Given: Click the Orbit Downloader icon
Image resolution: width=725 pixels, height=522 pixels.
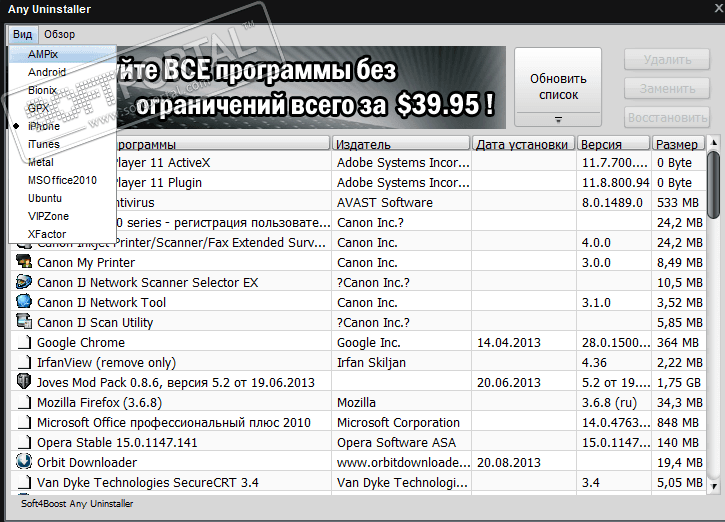Looking at the screenshot, I should [x=24, y=462].
